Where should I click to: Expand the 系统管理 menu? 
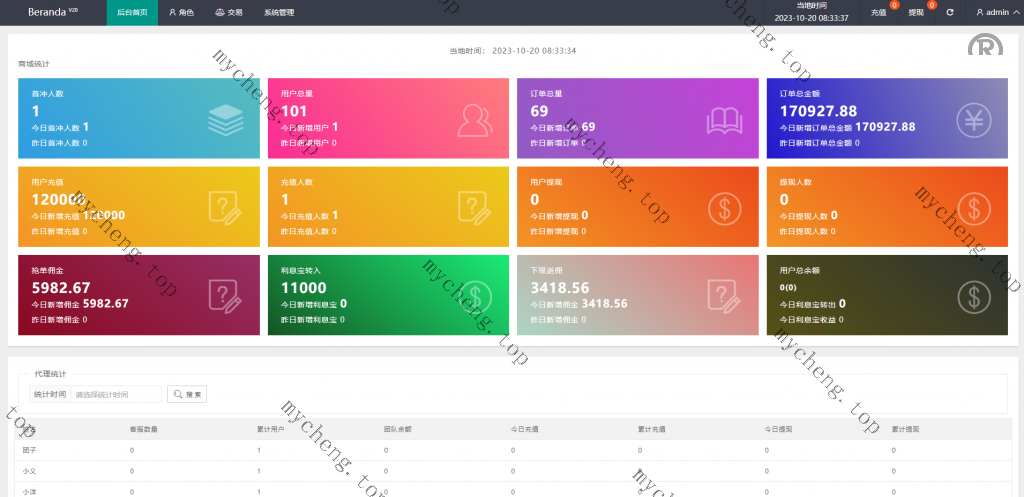tap(279, 13)
